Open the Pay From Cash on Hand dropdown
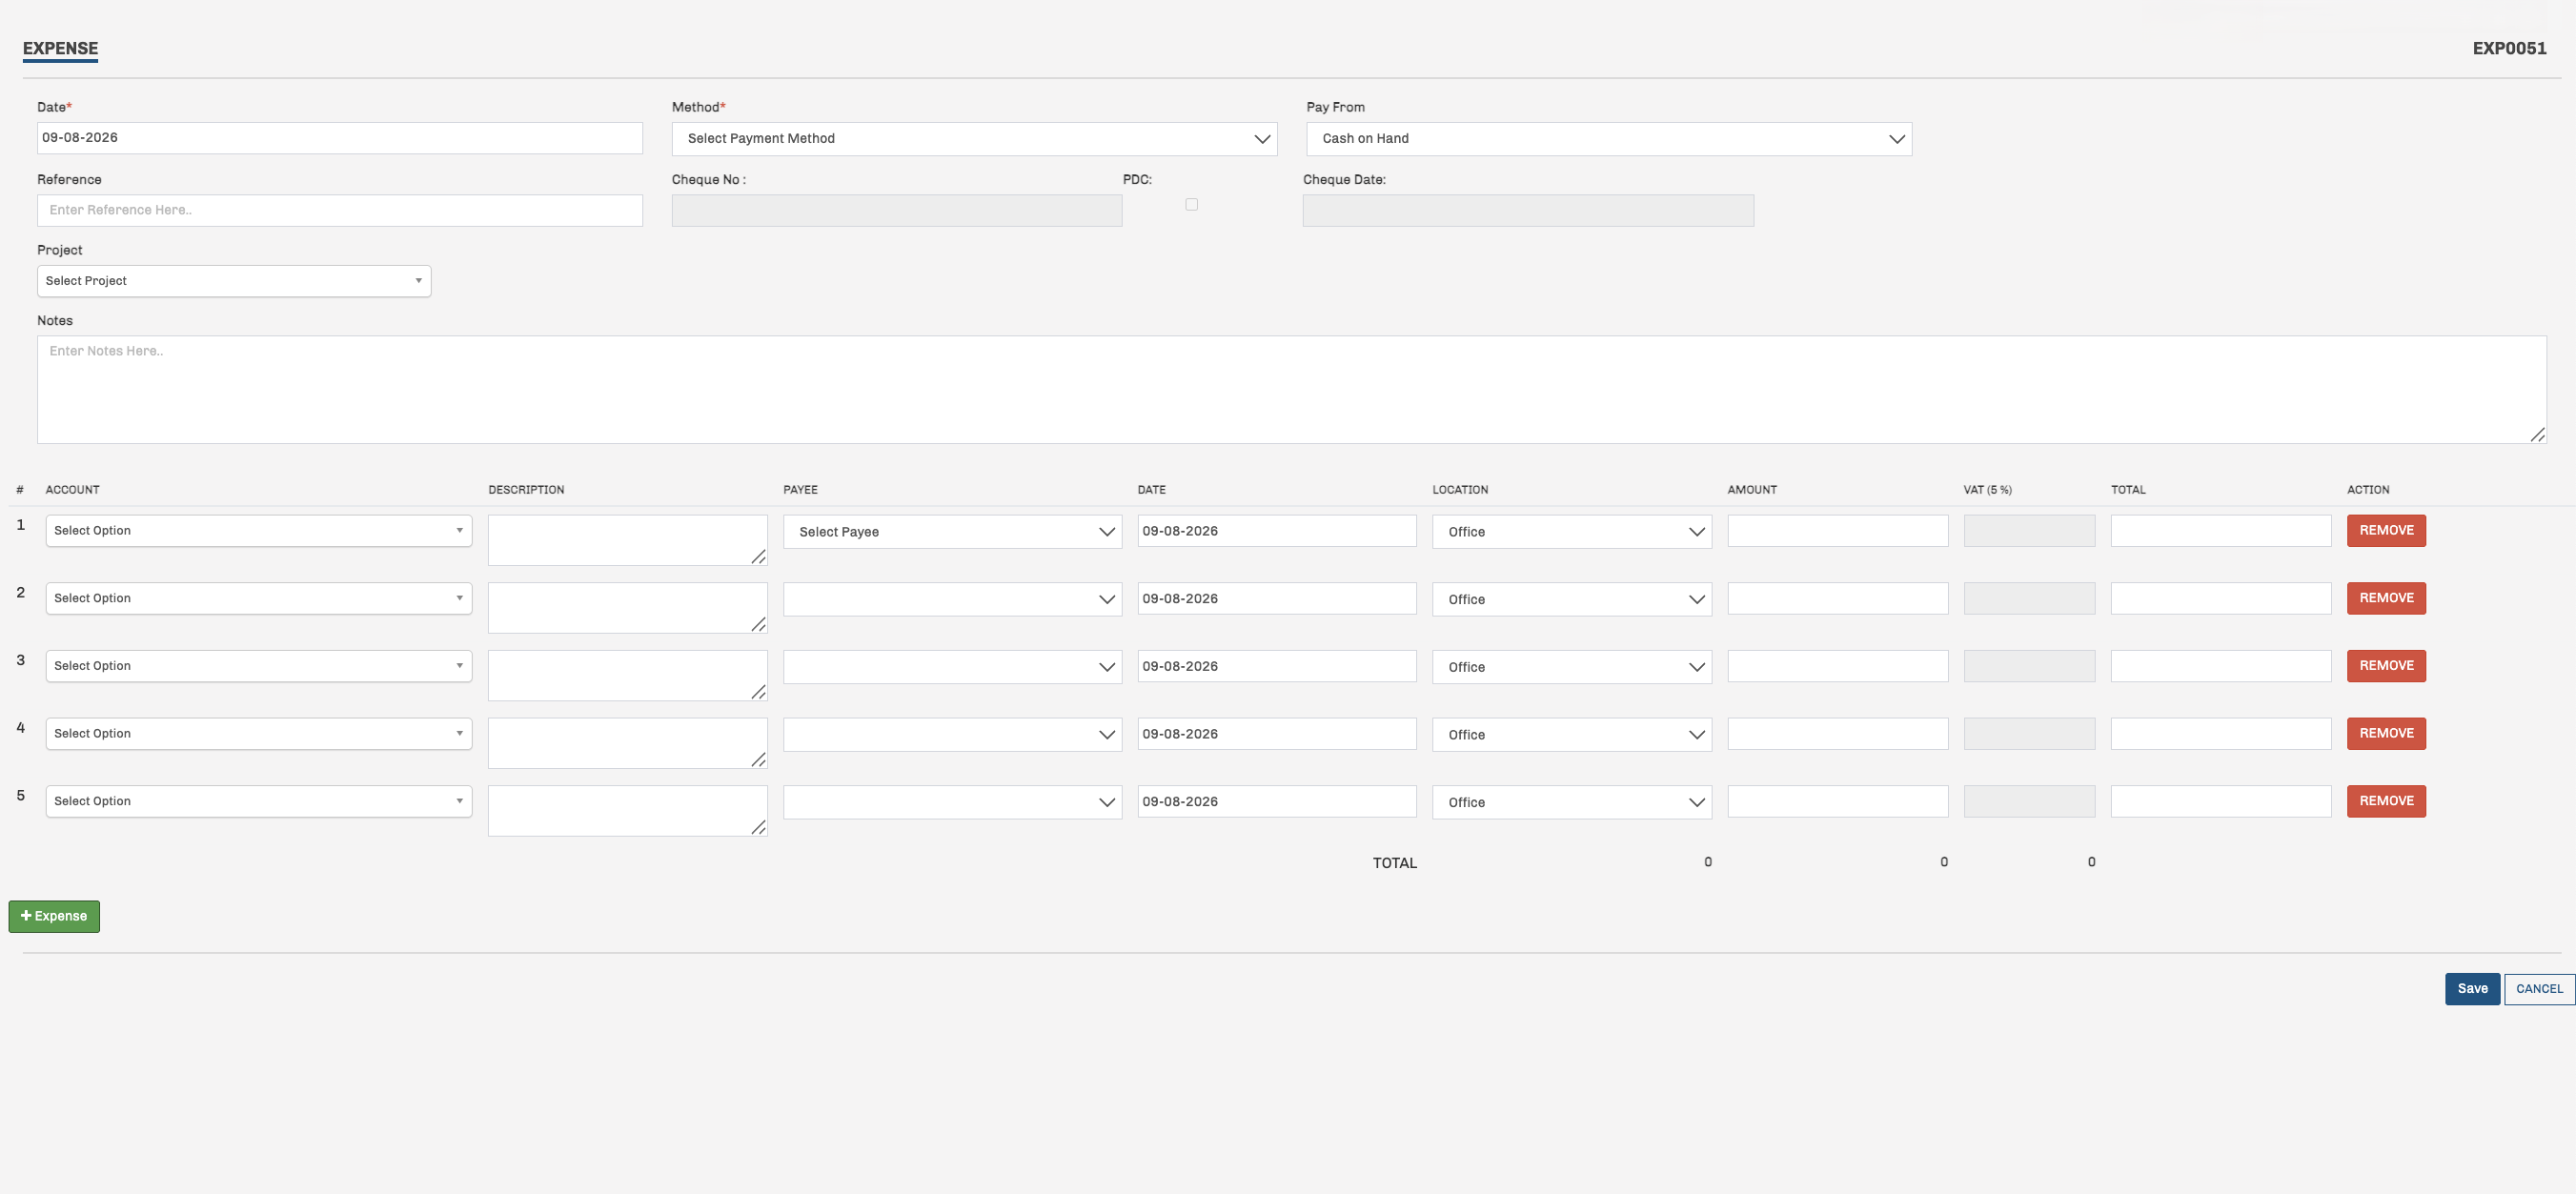The height and width of the screenshot is (1194, 2576). point(1609,139)
